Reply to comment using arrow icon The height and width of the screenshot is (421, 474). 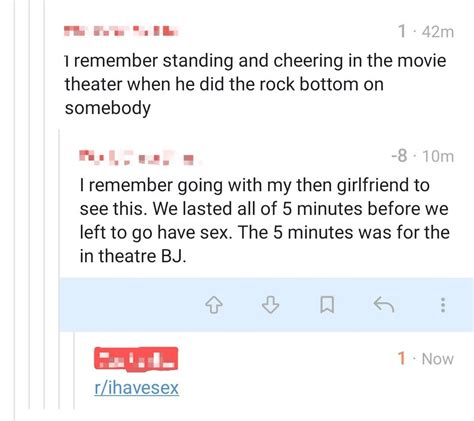[x=384, y=304]
